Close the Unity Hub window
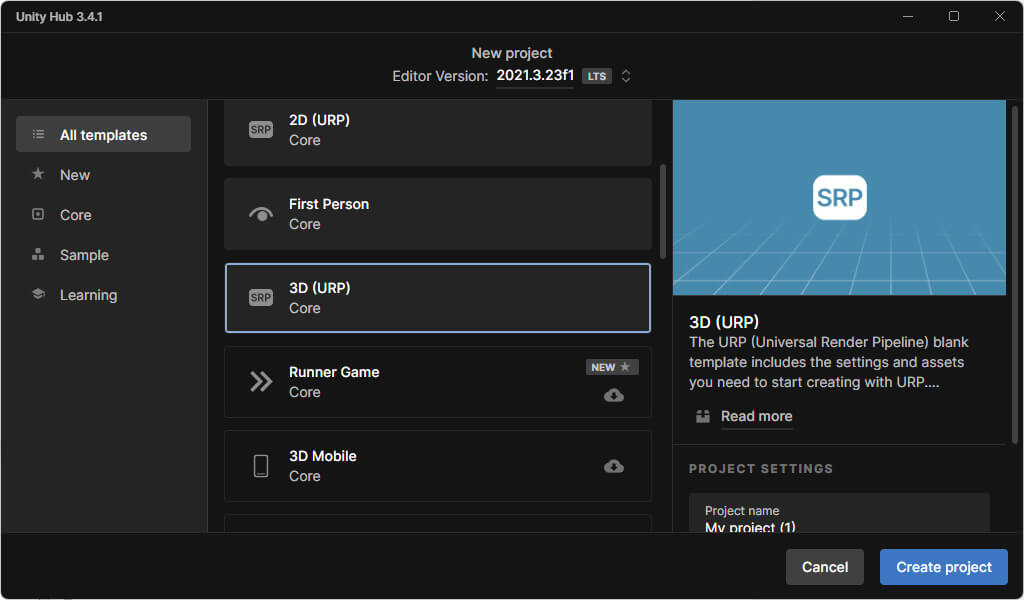This screenshot has width=1024, height=600. click(1000, 16)
